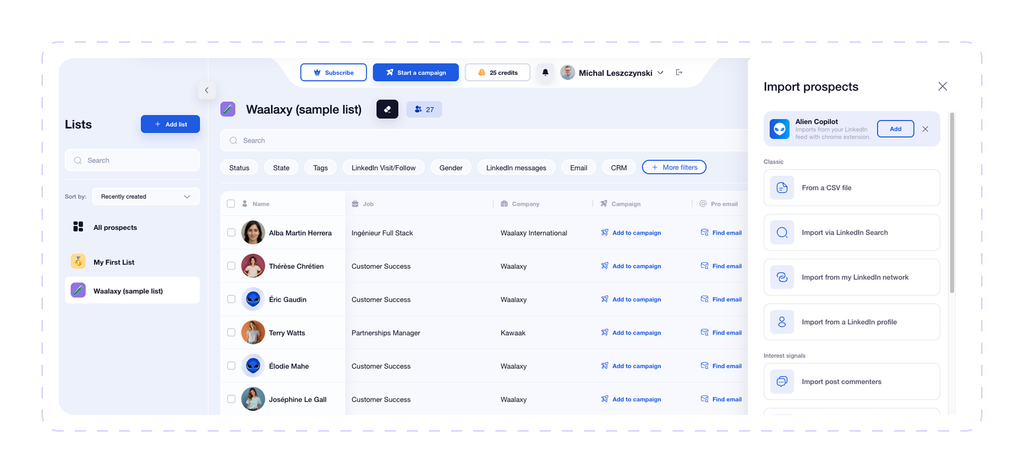Click Add on the Alien Copilot card

(x=895, y=129)
